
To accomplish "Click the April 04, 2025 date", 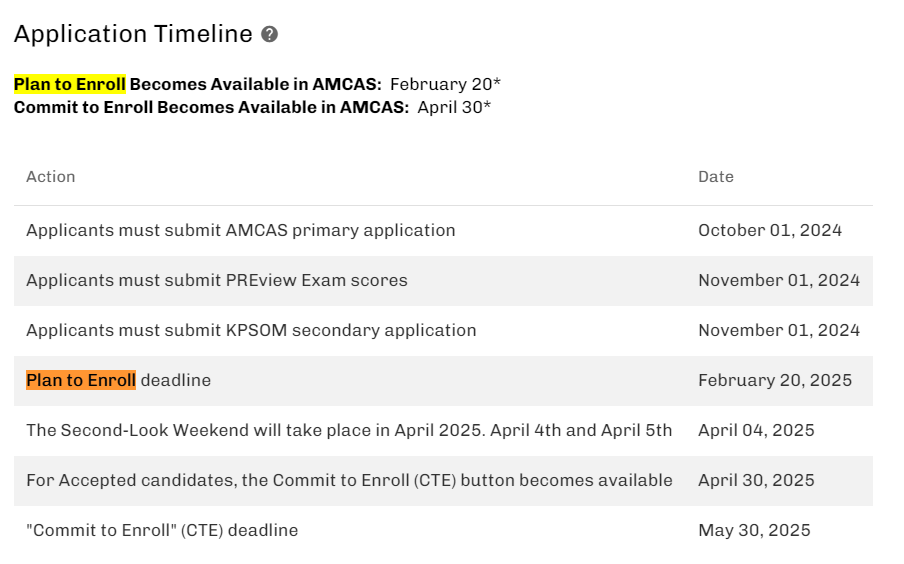I will tap(756, 430).
